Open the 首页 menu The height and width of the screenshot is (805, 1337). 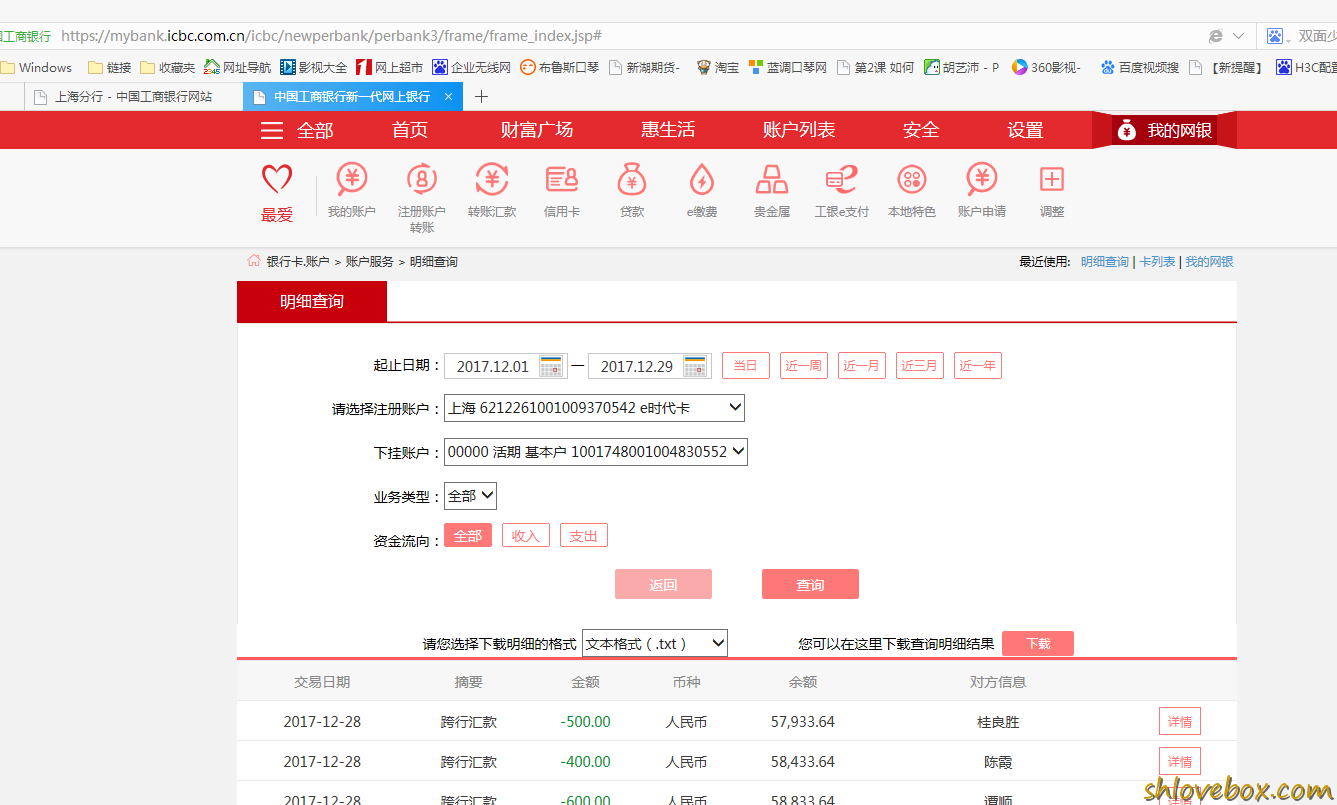pos(410,130)
